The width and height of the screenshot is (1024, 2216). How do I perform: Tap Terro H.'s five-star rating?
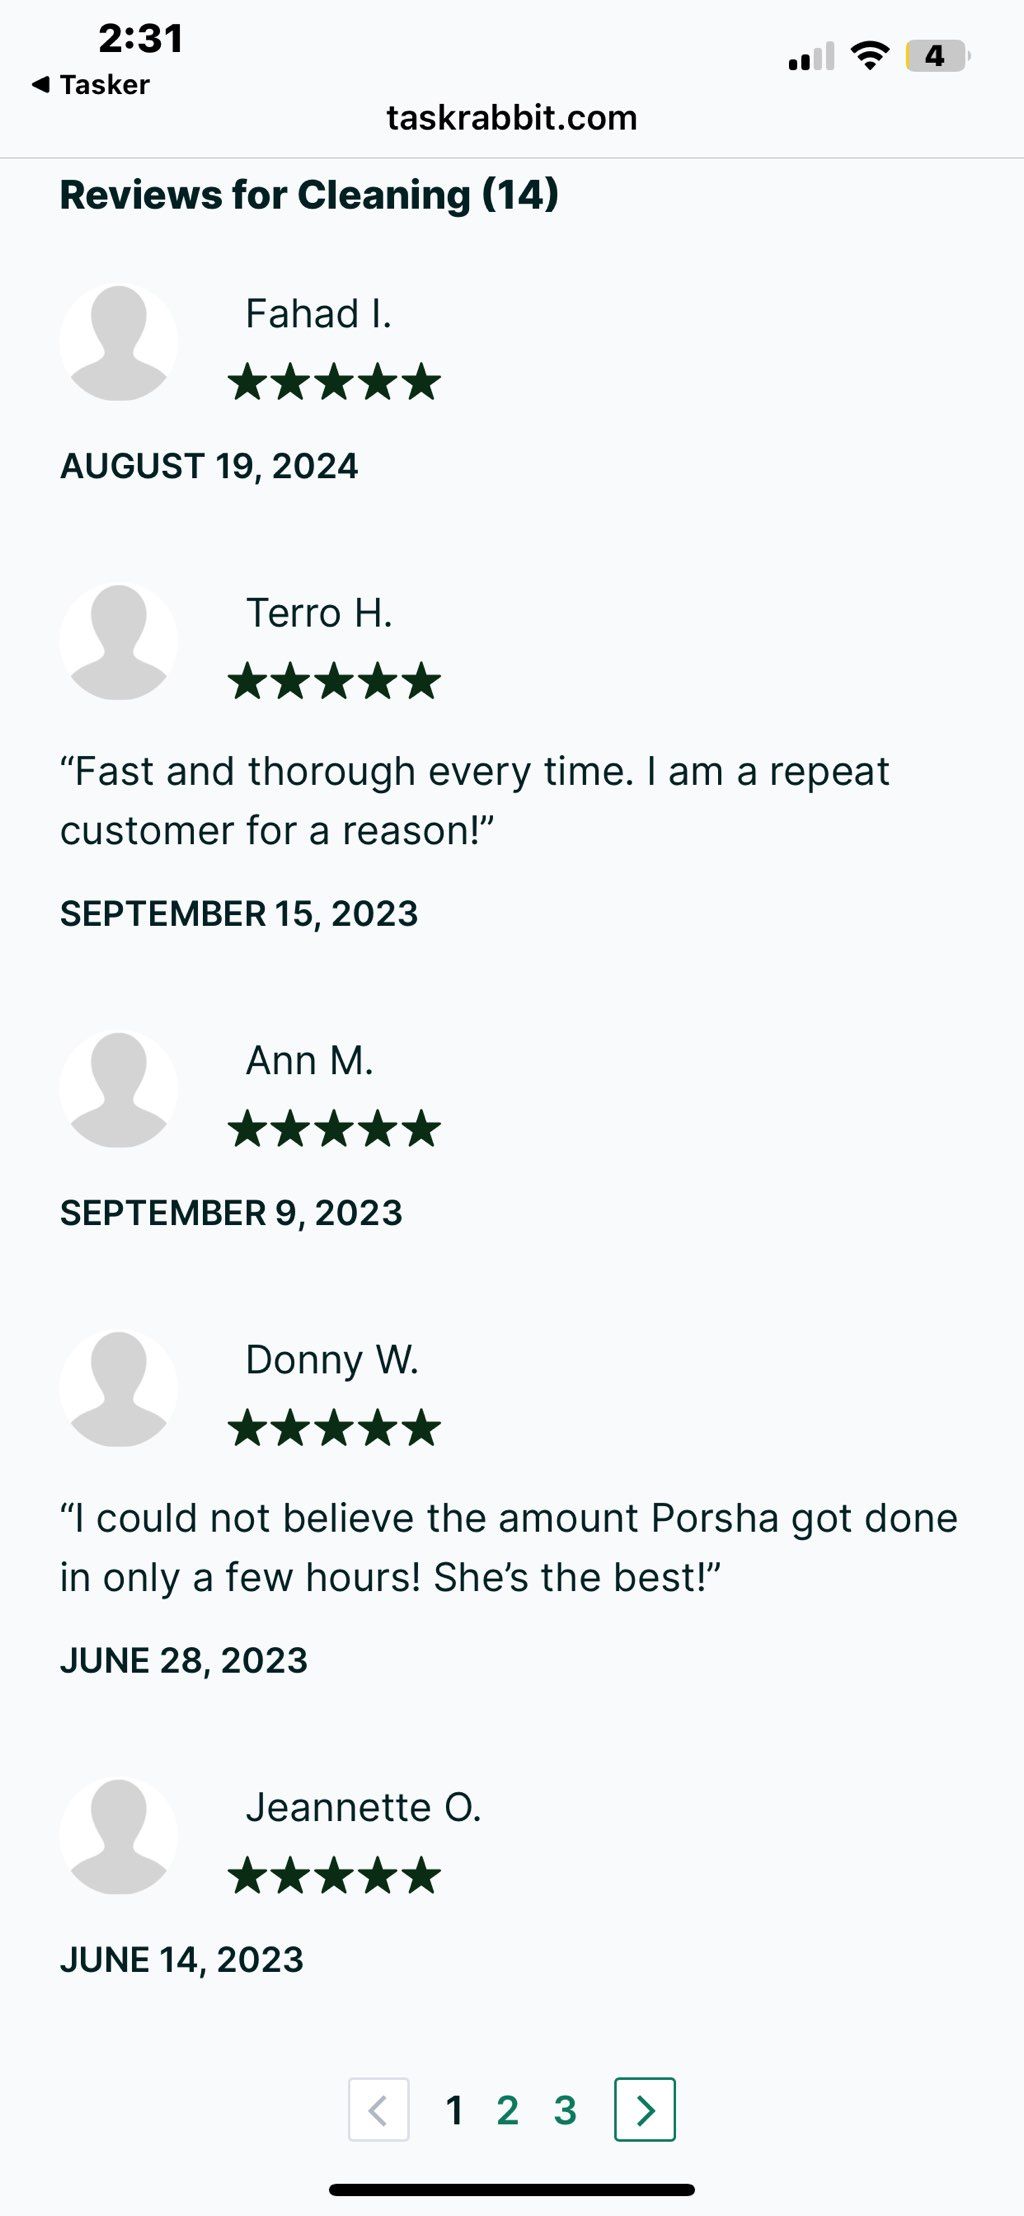point(334,681)
